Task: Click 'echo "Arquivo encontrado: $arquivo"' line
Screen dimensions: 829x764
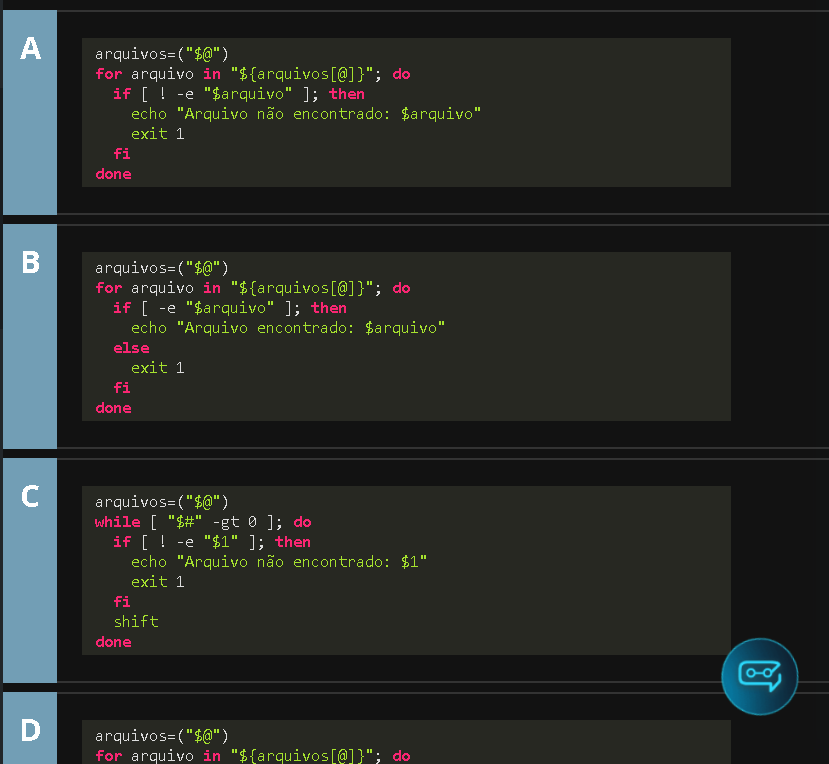Action: click(x=288, y=328)
